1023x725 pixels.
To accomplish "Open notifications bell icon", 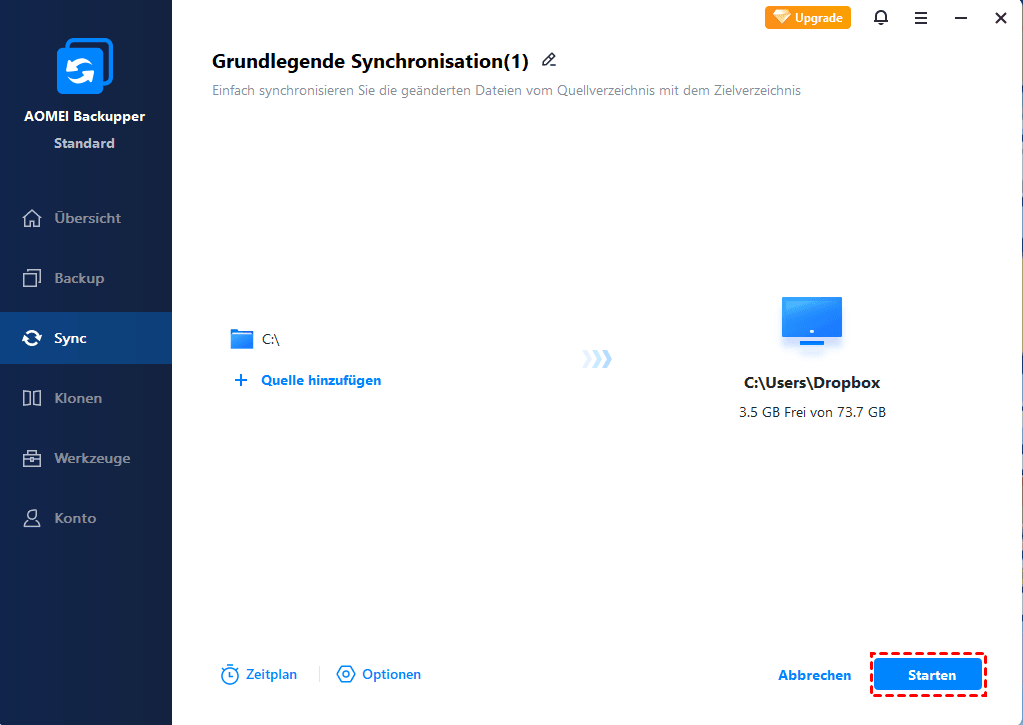I will click(x=881, y=18).
